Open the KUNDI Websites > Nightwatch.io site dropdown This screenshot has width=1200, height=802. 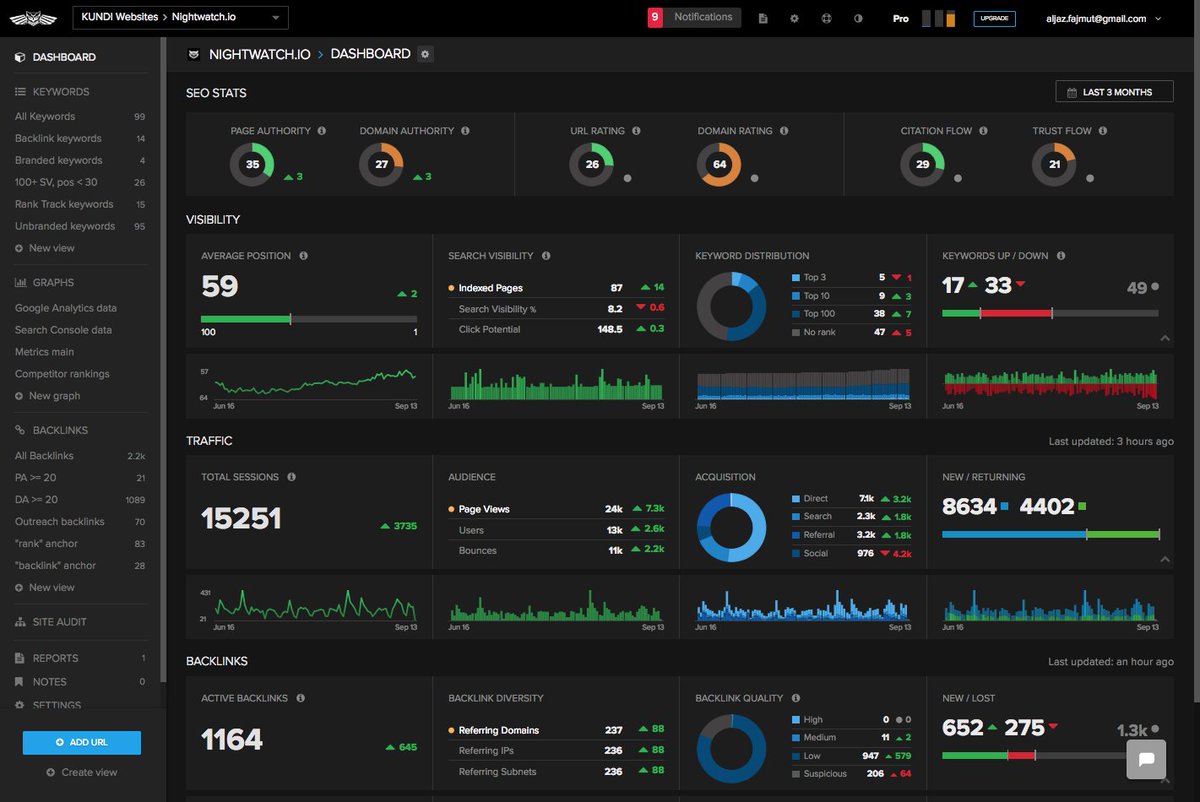tap(180, 17)
